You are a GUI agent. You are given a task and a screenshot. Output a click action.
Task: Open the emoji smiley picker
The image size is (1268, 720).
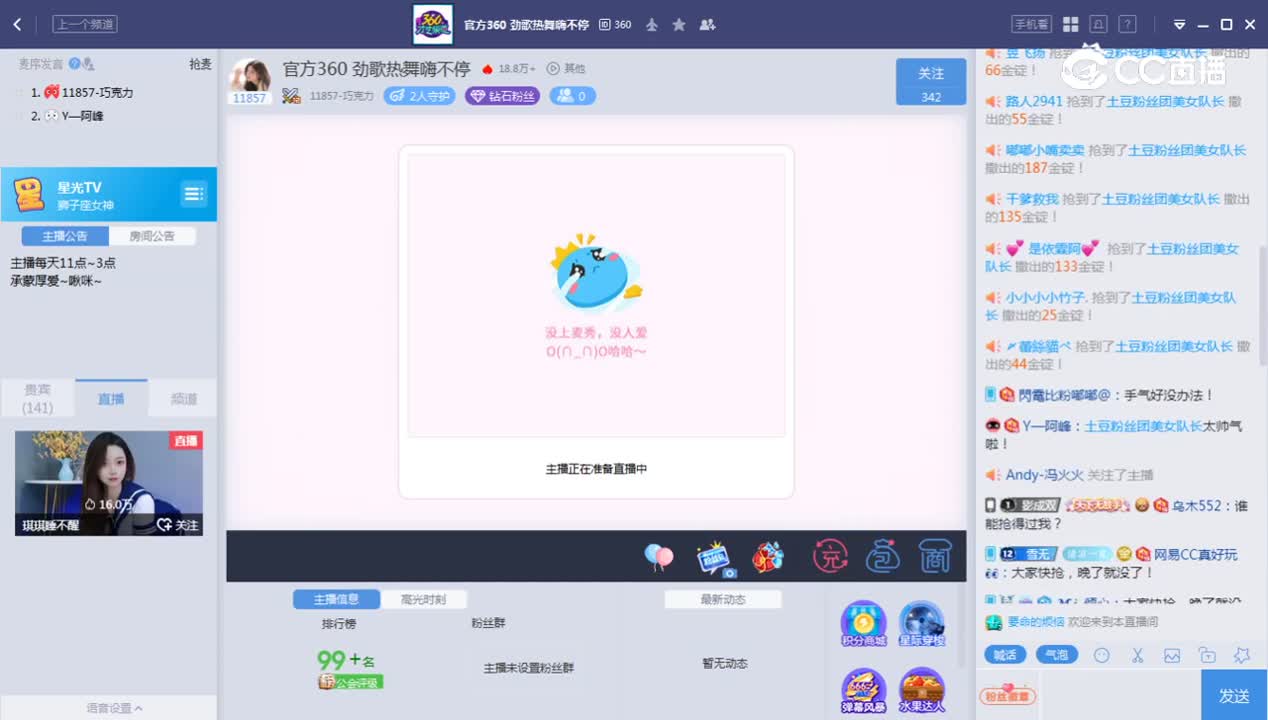click(1102, 656)
